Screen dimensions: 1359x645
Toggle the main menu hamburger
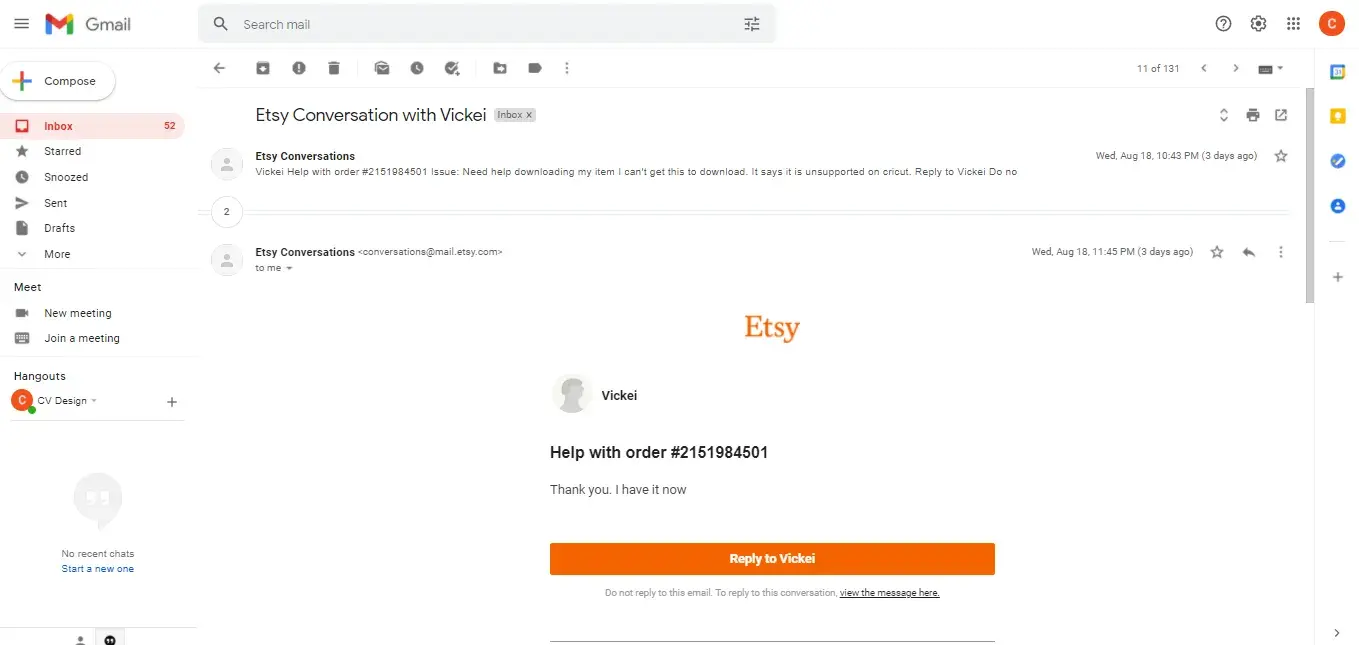pos(21,24)
